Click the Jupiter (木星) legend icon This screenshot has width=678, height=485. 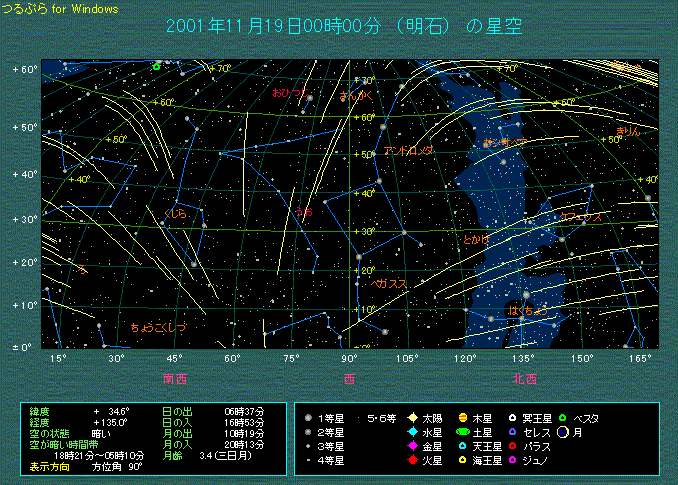(x=463, y=417)
